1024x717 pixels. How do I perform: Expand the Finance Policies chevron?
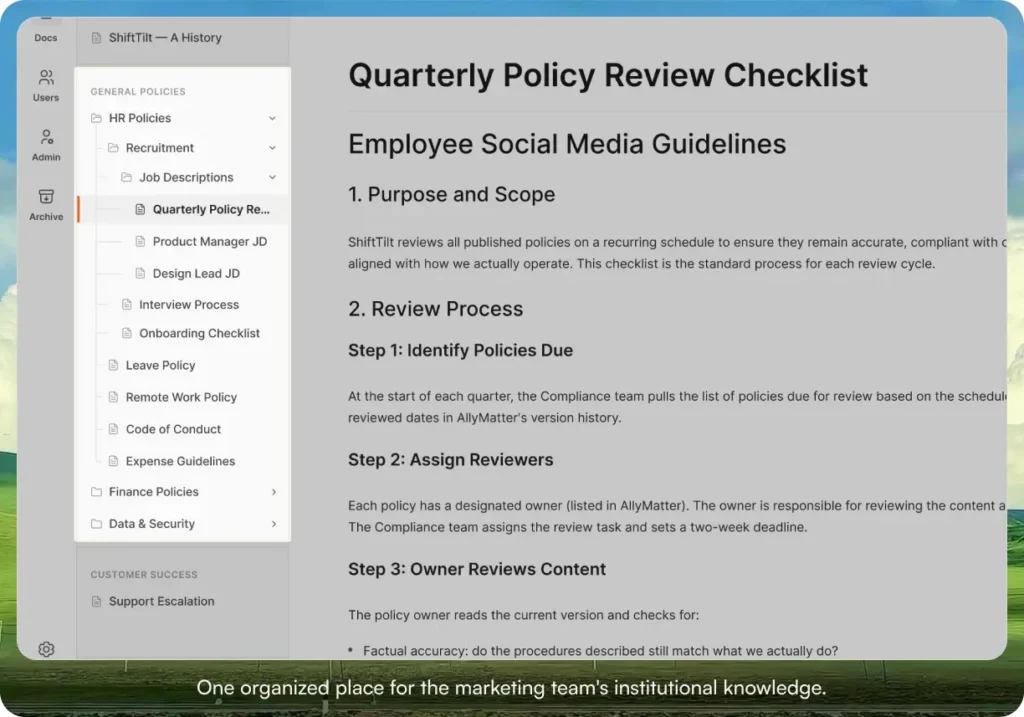coord(274,492)
